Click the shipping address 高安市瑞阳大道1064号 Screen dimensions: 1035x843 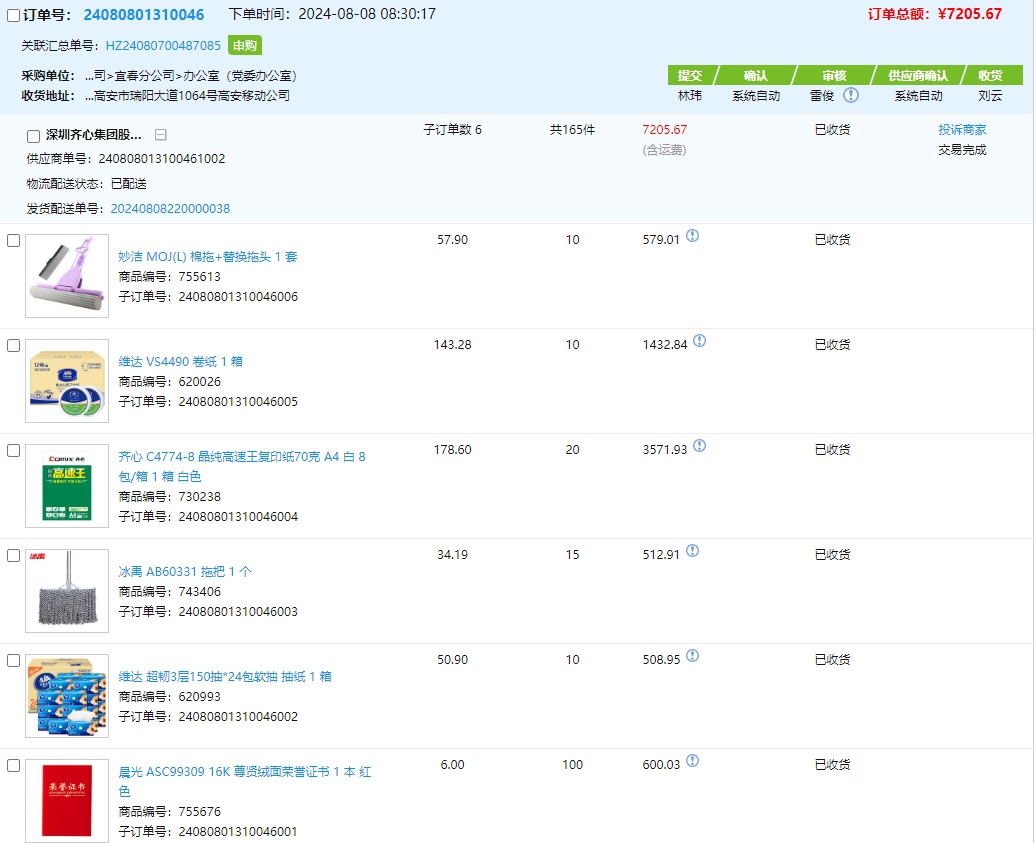187,96
